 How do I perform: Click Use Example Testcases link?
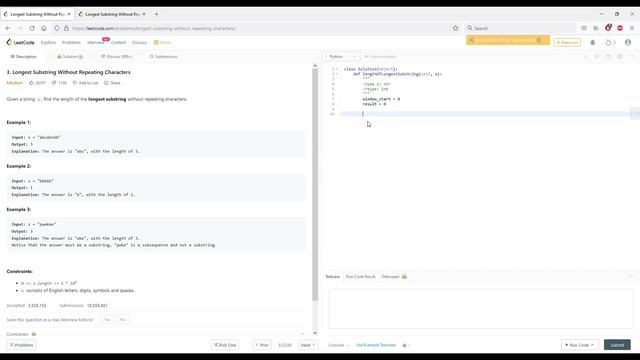376,345
